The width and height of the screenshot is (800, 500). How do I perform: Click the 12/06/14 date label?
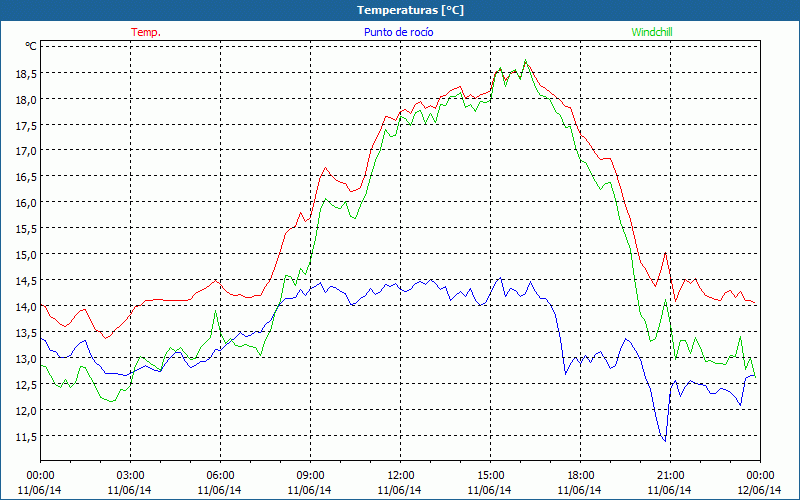click(760, 490)
